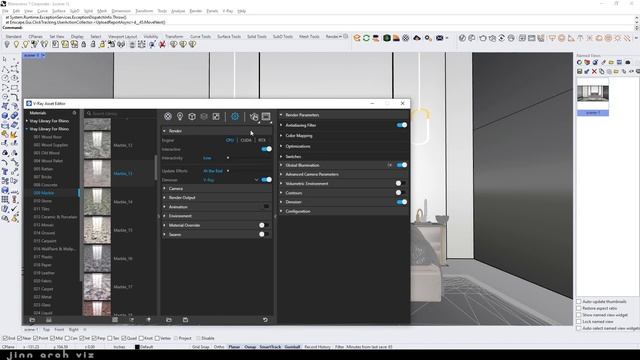Screen dimensions: 640x360
Task: Toggle Antialiasing Filter switch
Action: (x=402, y=125)
